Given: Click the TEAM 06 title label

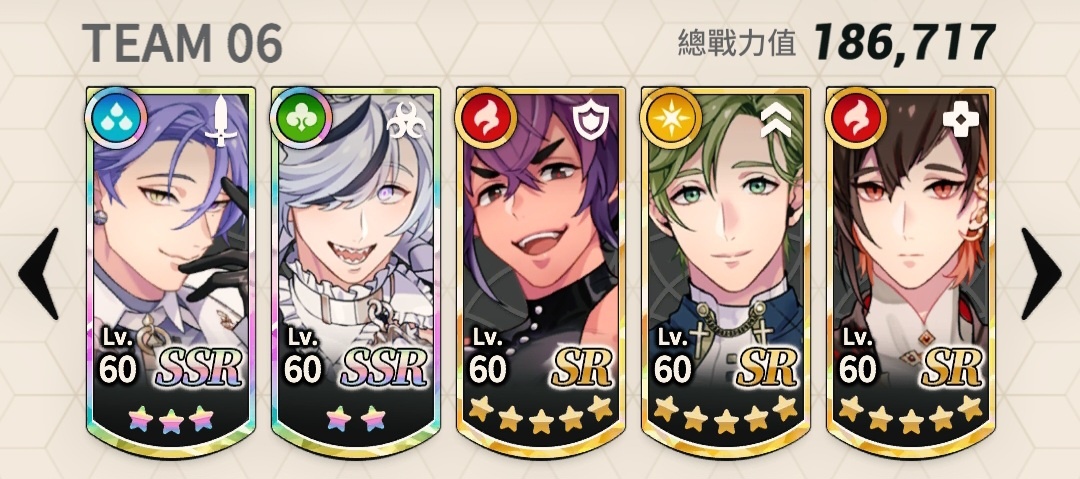Looking at the screenshot, I should tap(182, 43).
